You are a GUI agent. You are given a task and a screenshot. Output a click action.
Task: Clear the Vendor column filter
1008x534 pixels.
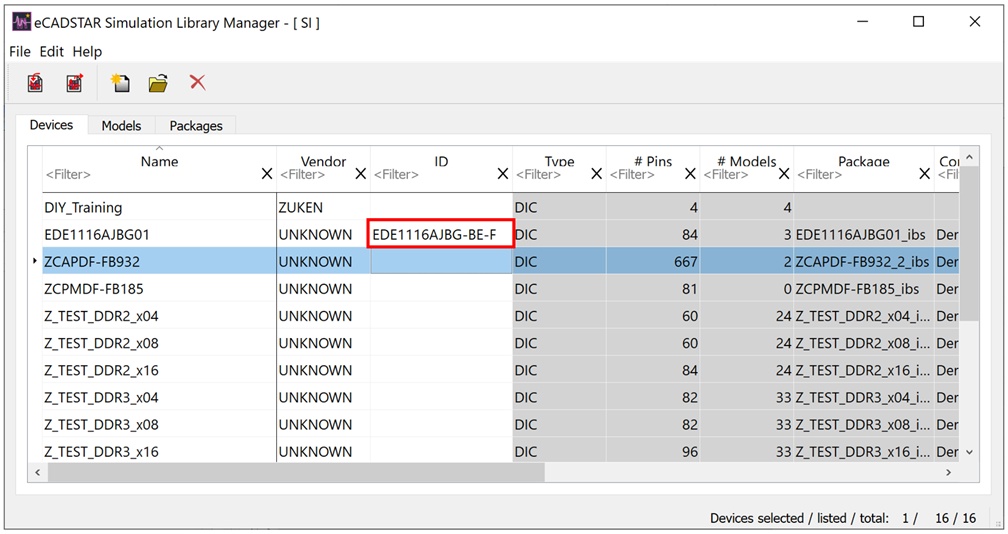[361, 174]
